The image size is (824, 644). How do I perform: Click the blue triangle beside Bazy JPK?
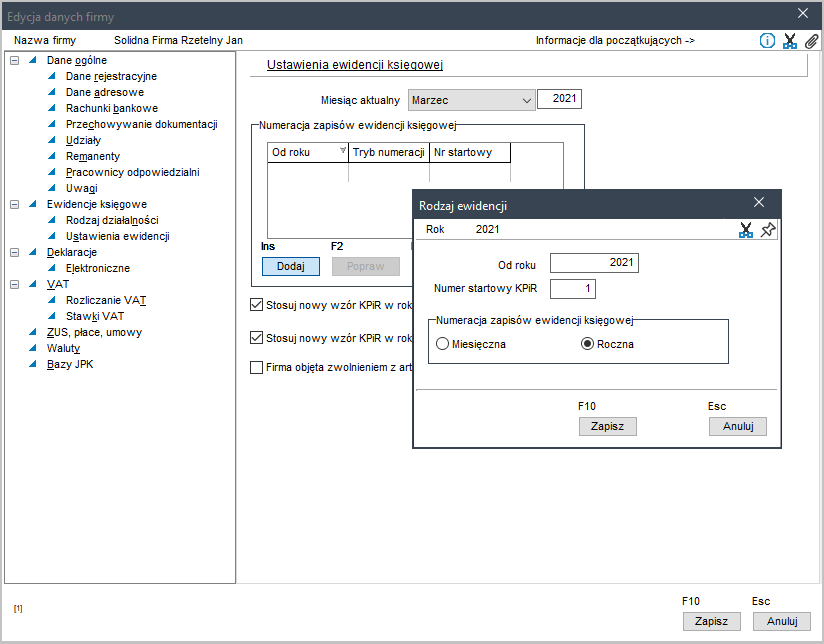[33, 364]
